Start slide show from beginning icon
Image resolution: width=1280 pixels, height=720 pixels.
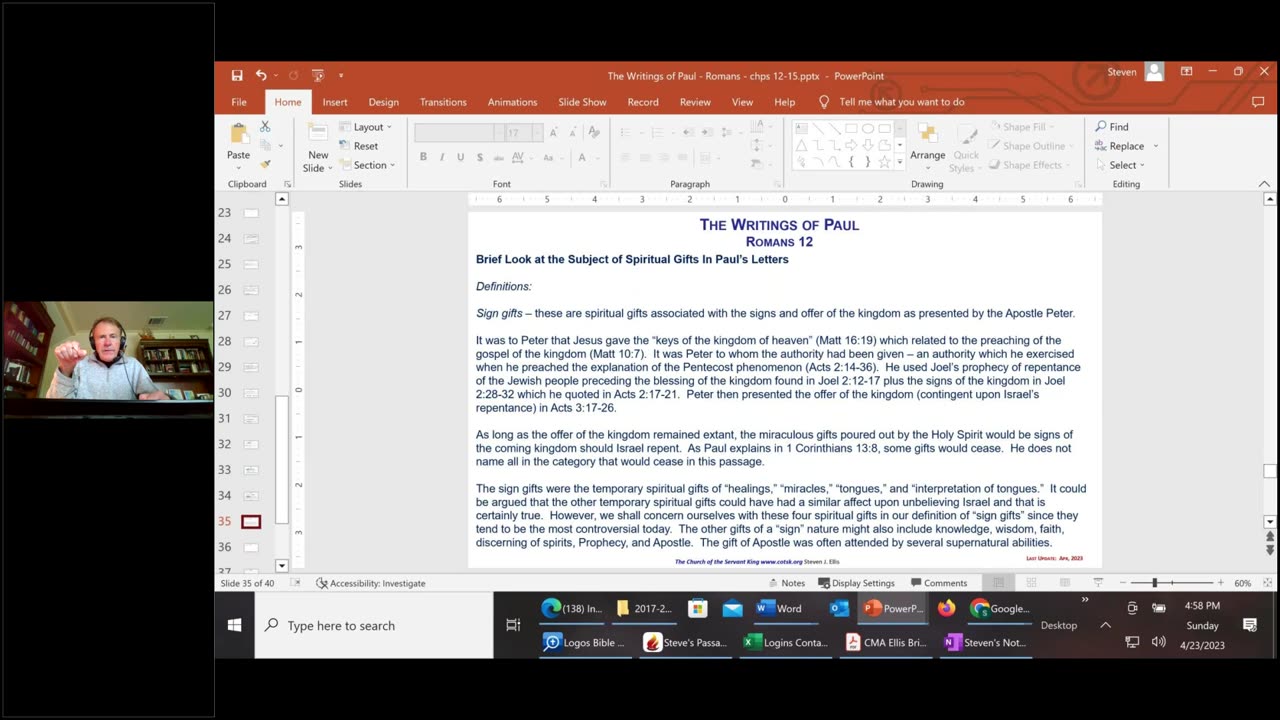pos(318,75)
